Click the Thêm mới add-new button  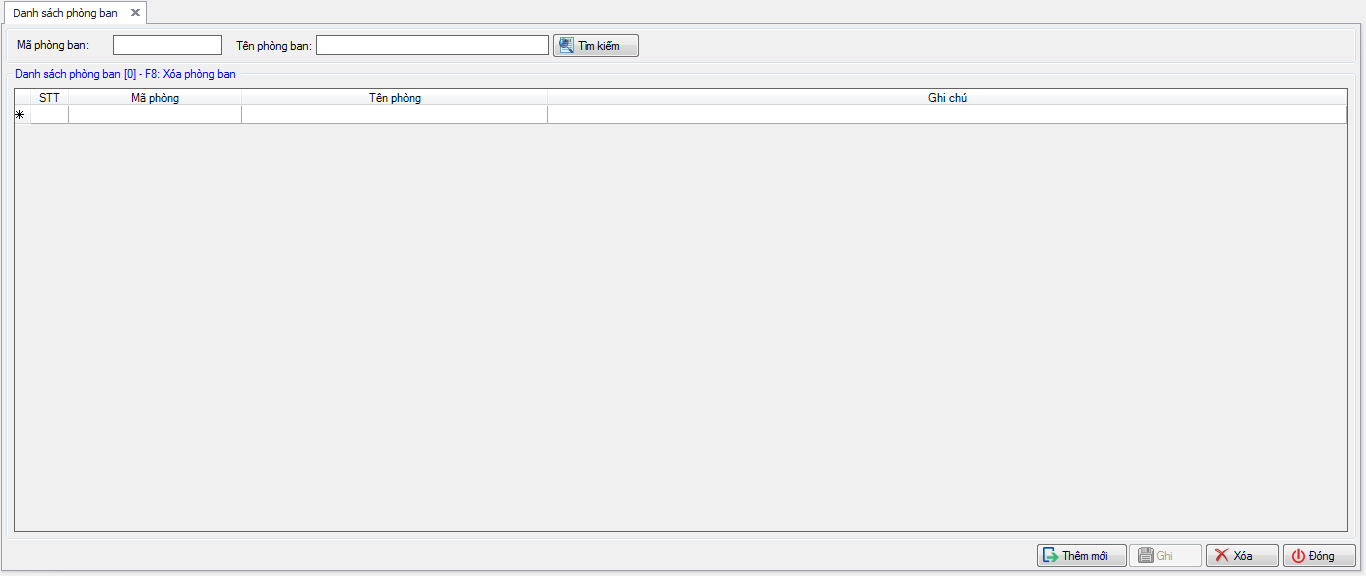(x=1082, y=556)
